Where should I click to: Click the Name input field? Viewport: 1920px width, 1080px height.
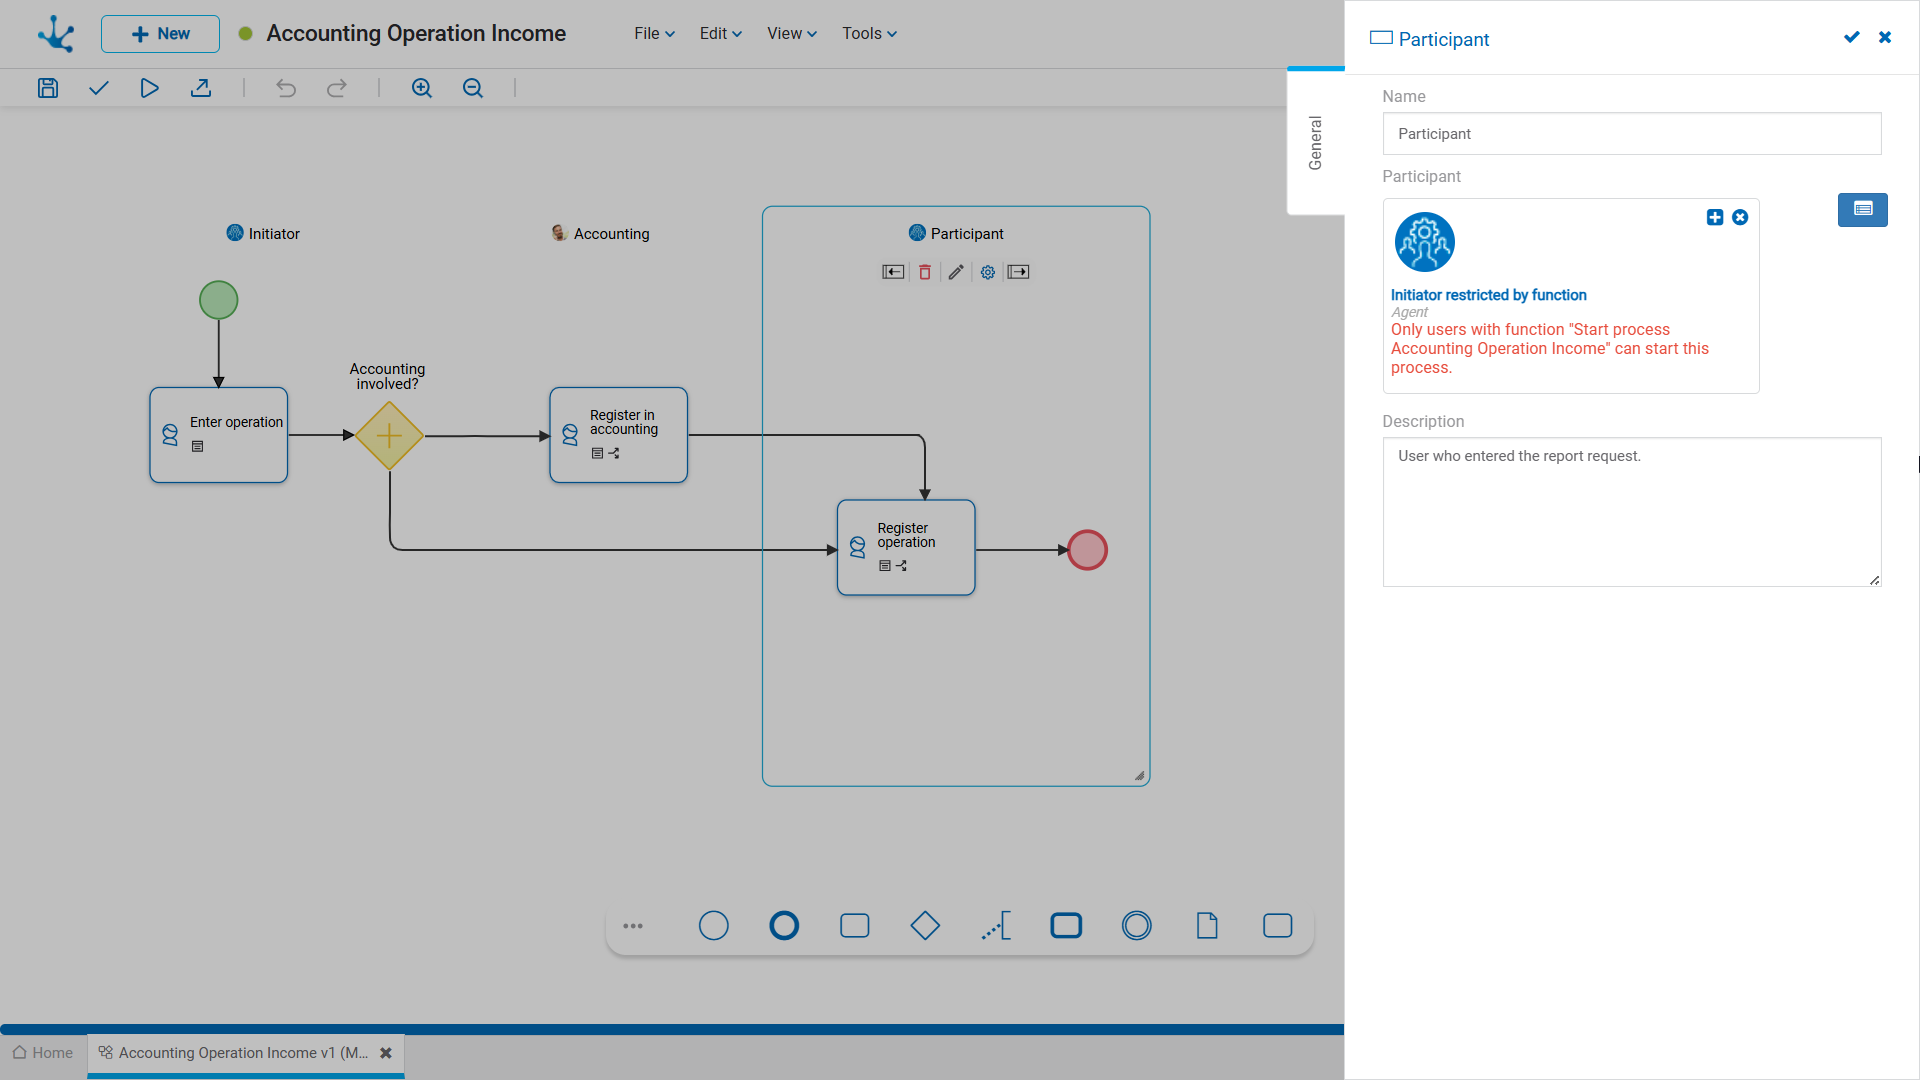(1632, 134)
